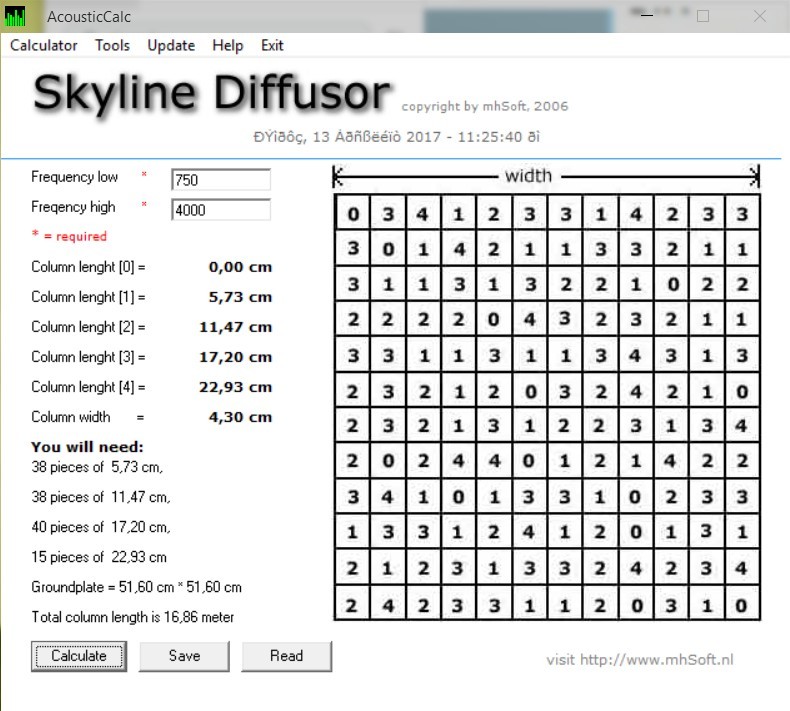The image size is (790, 711).
Task: Click the 22,93 cm column length value
Action: pyautogui.click(x=240, y=387)
